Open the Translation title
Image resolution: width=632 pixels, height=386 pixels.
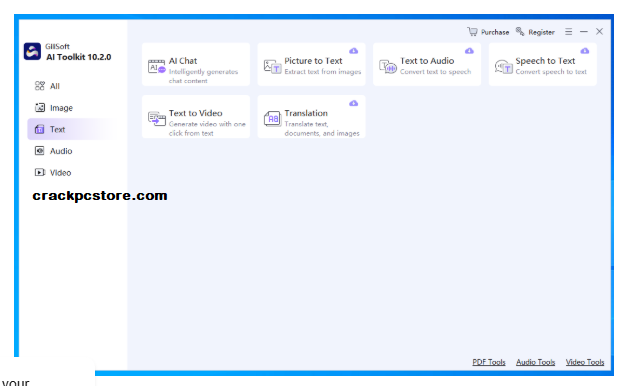306,113
